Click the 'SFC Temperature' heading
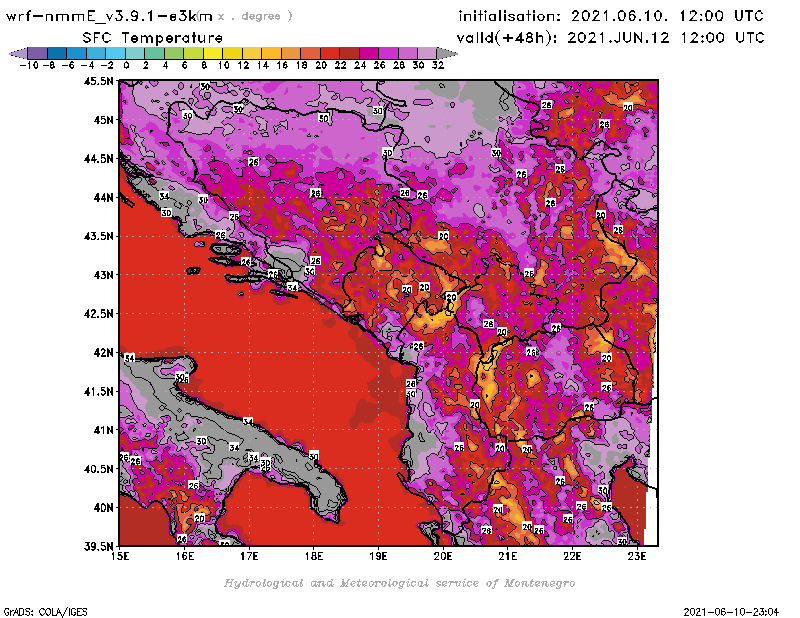 153,38
